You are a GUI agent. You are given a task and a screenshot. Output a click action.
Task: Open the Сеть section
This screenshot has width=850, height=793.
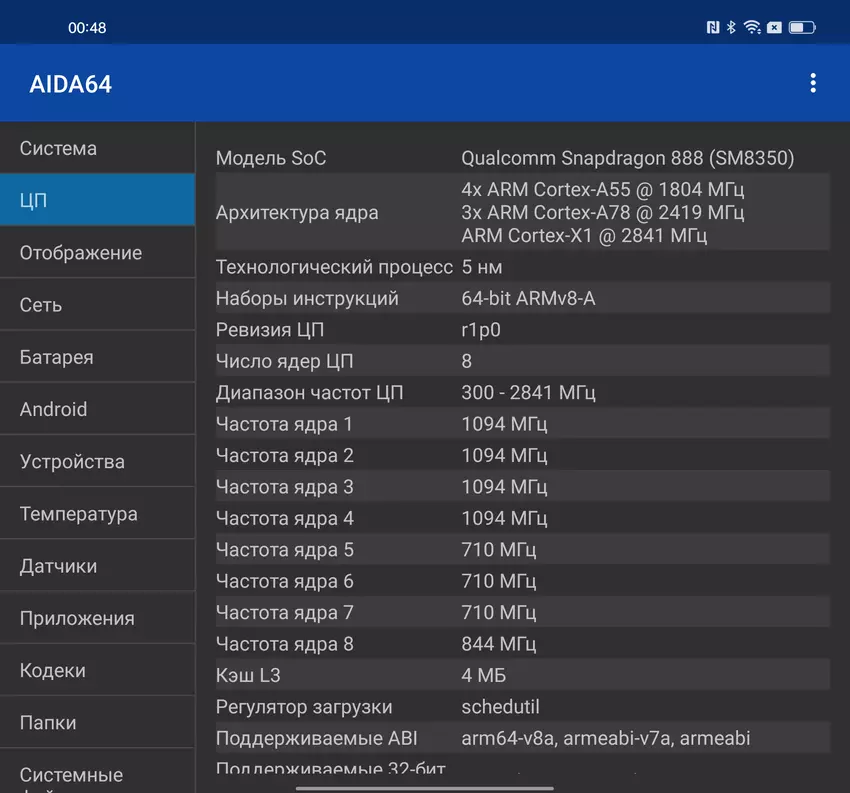pyautogui.click(x=97, y=305)
